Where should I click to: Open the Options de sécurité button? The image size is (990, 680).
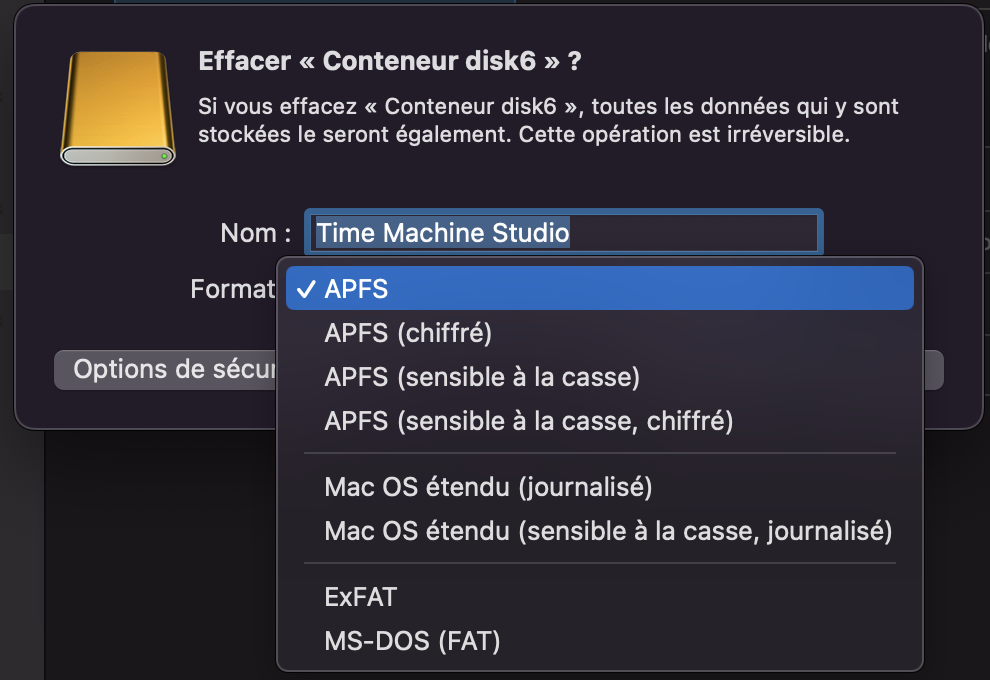(x=165, y=370)
